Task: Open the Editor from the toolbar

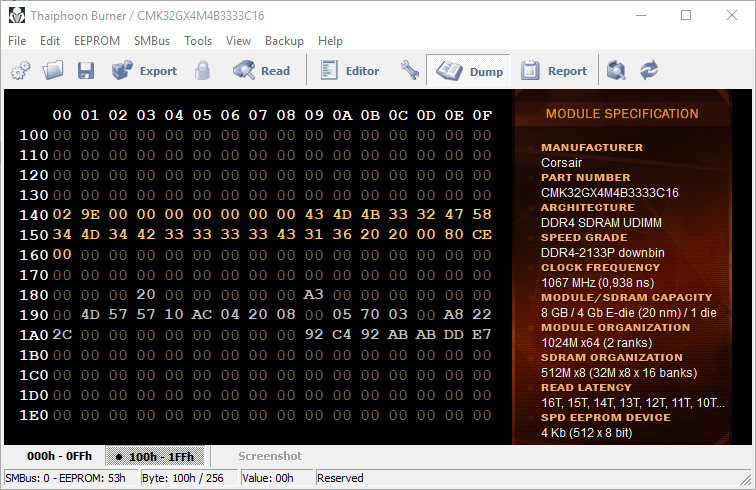Action: click(350, 71)
